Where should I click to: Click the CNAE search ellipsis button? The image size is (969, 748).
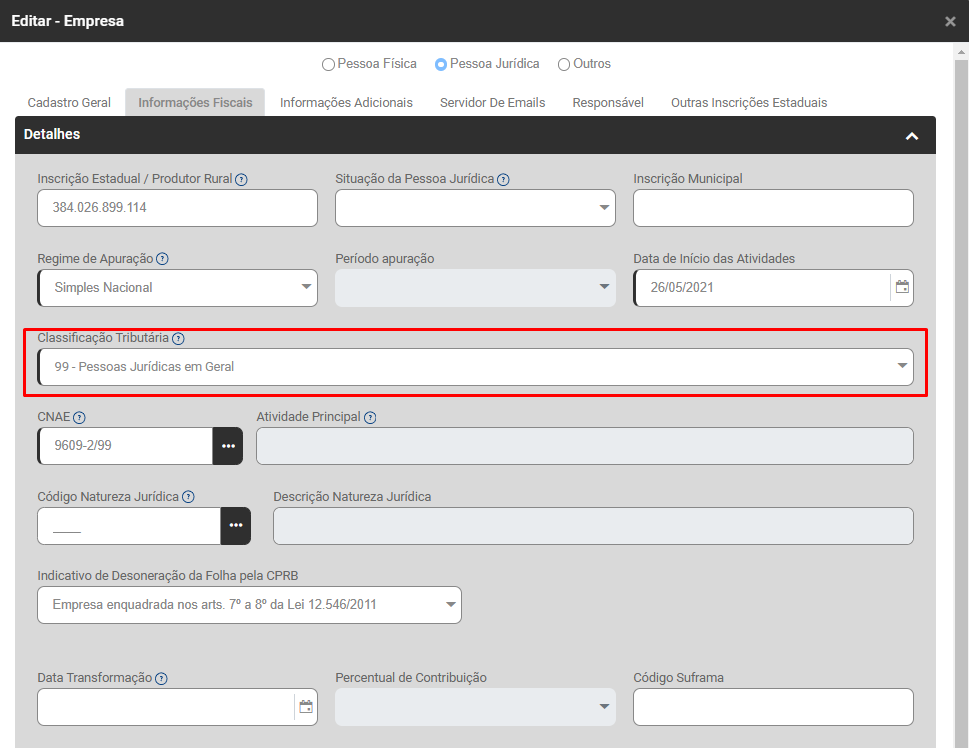pyautogui.click(x=228, y=446)
